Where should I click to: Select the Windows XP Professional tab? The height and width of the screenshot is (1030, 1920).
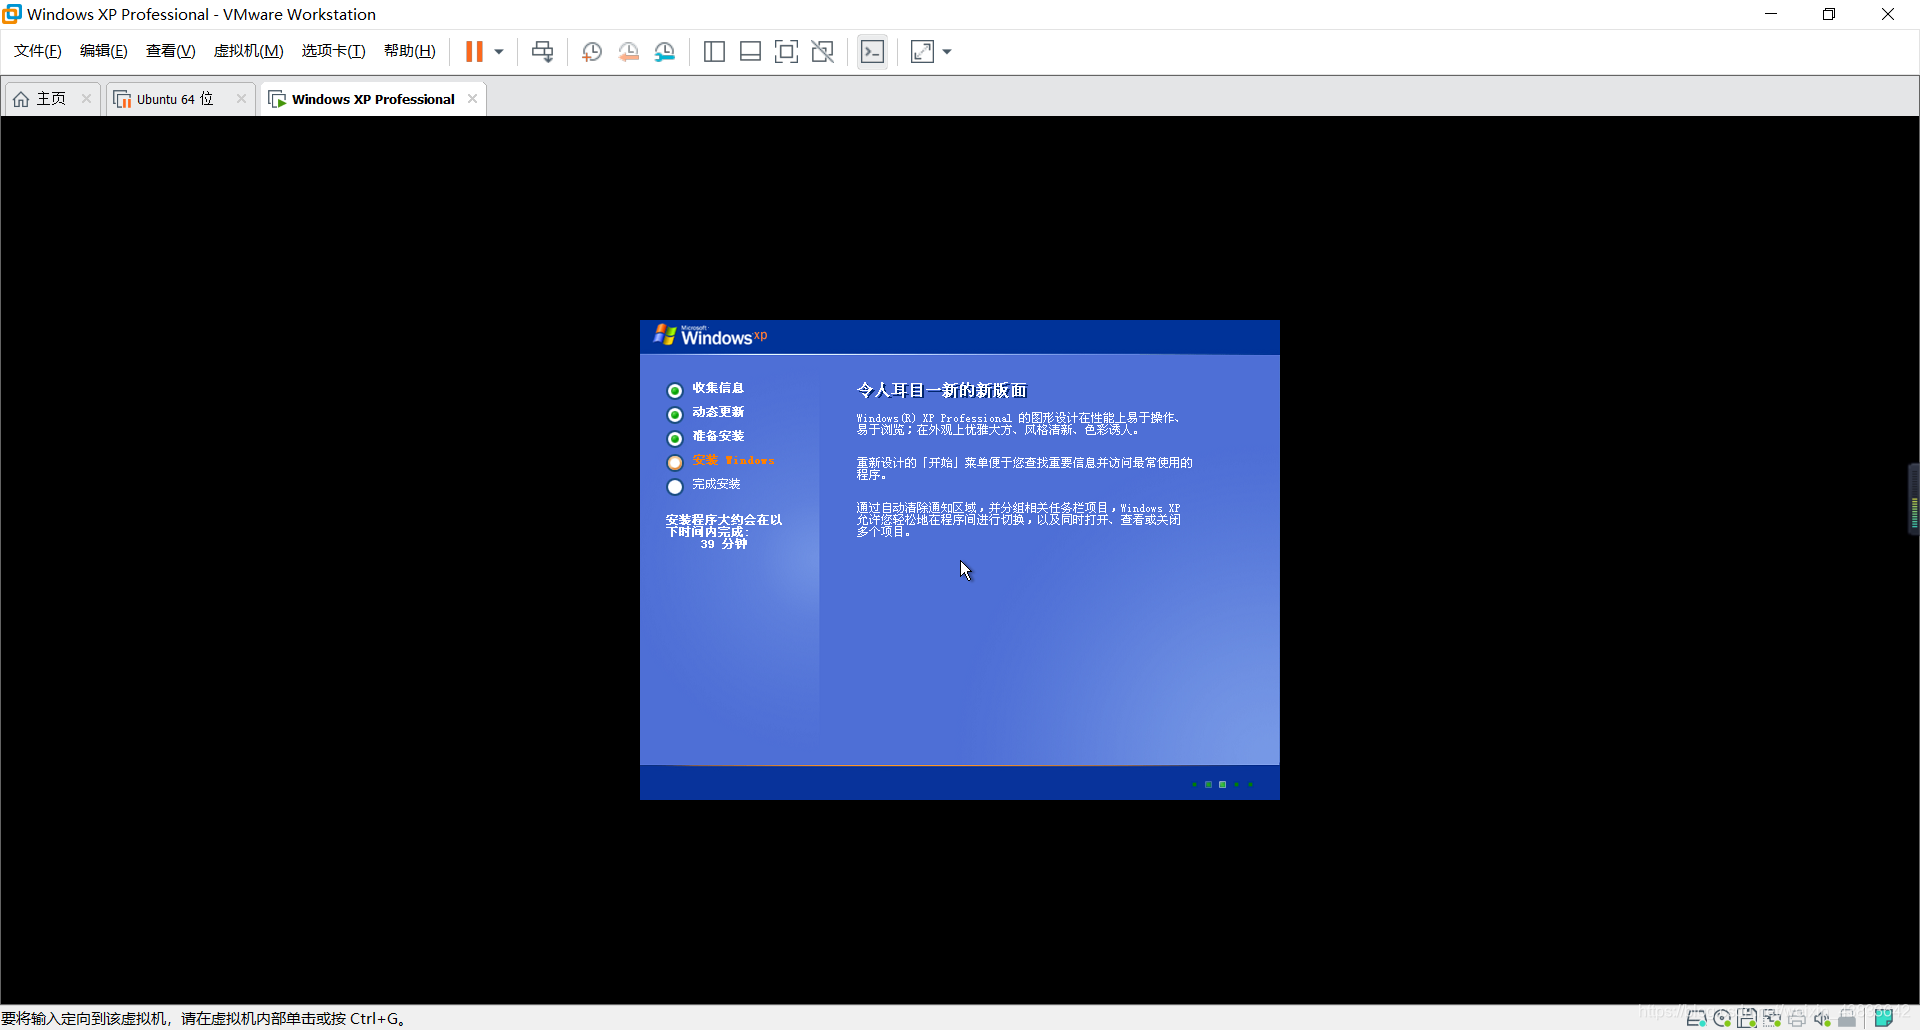pyautogui.click(x=373, y=99)
